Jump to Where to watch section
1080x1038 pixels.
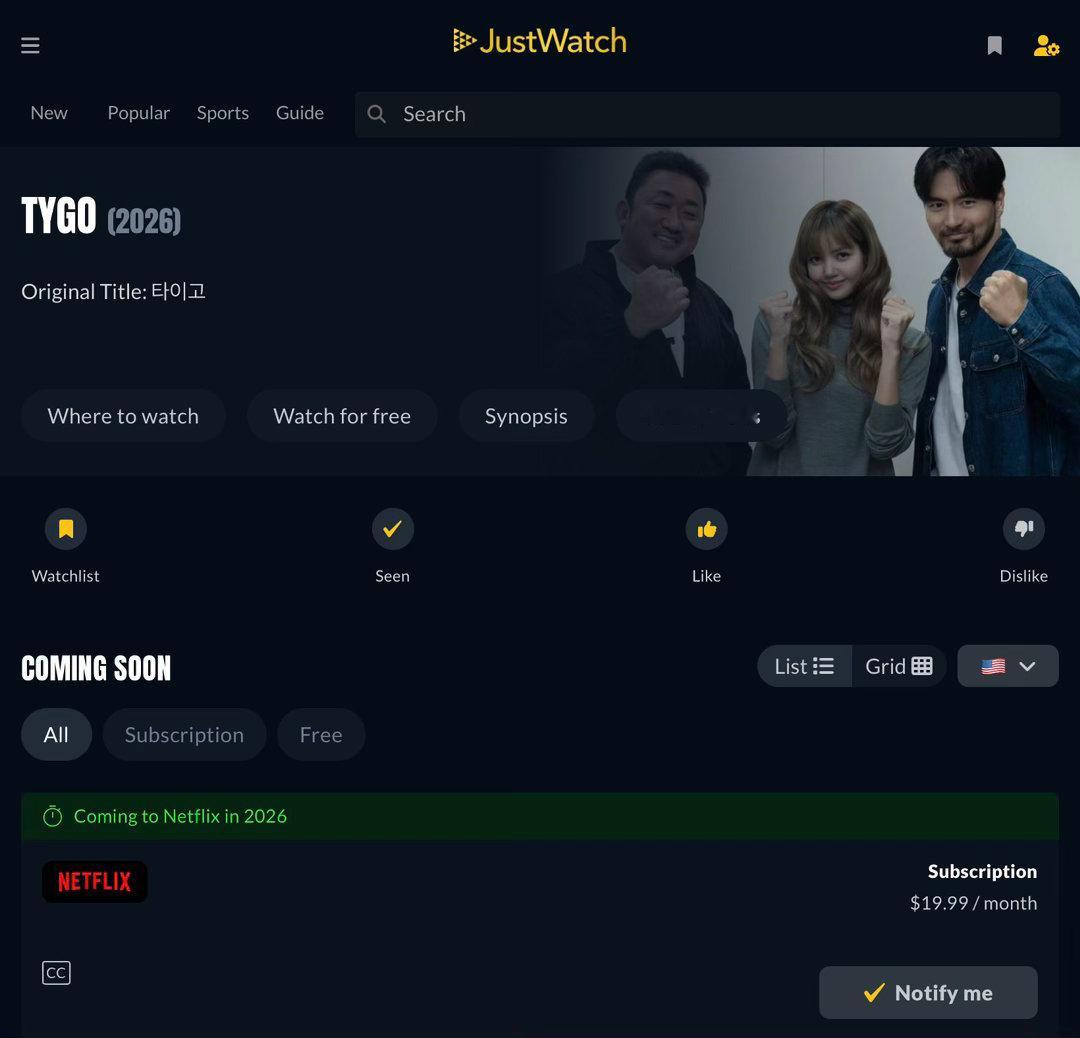[x=123, y=416]
